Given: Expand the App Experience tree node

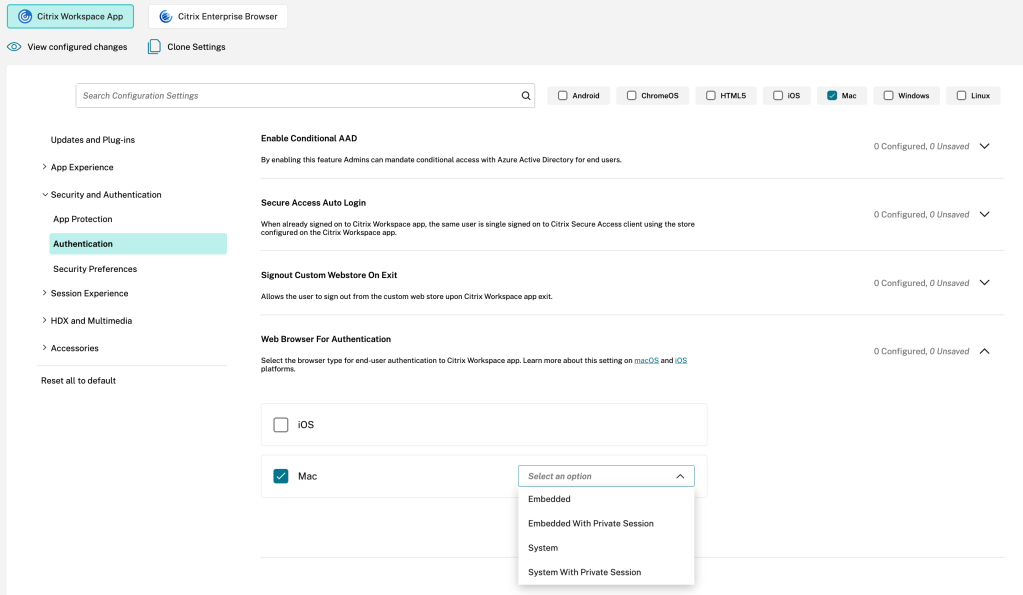Looking at the screenshot, I should click(x=44, y=167).
